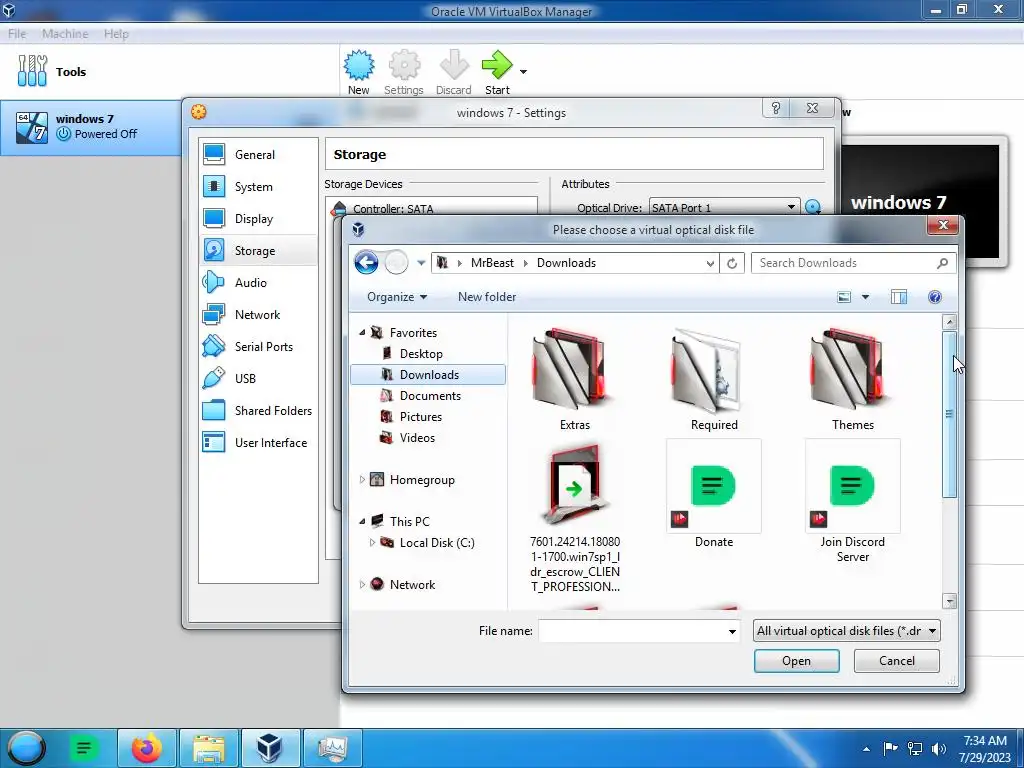
Task: Open Firefox from the taskbar
Action: coord(147,748)
